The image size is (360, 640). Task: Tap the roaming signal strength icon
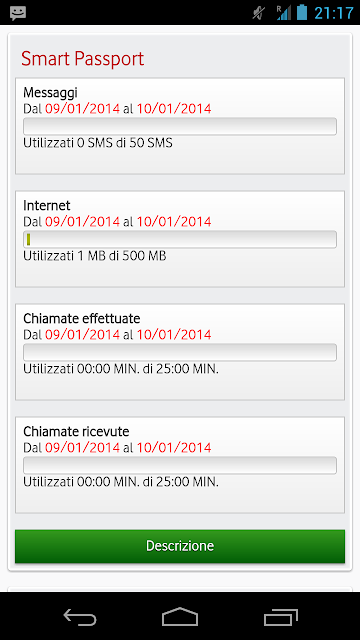click(x=283, y=13)
